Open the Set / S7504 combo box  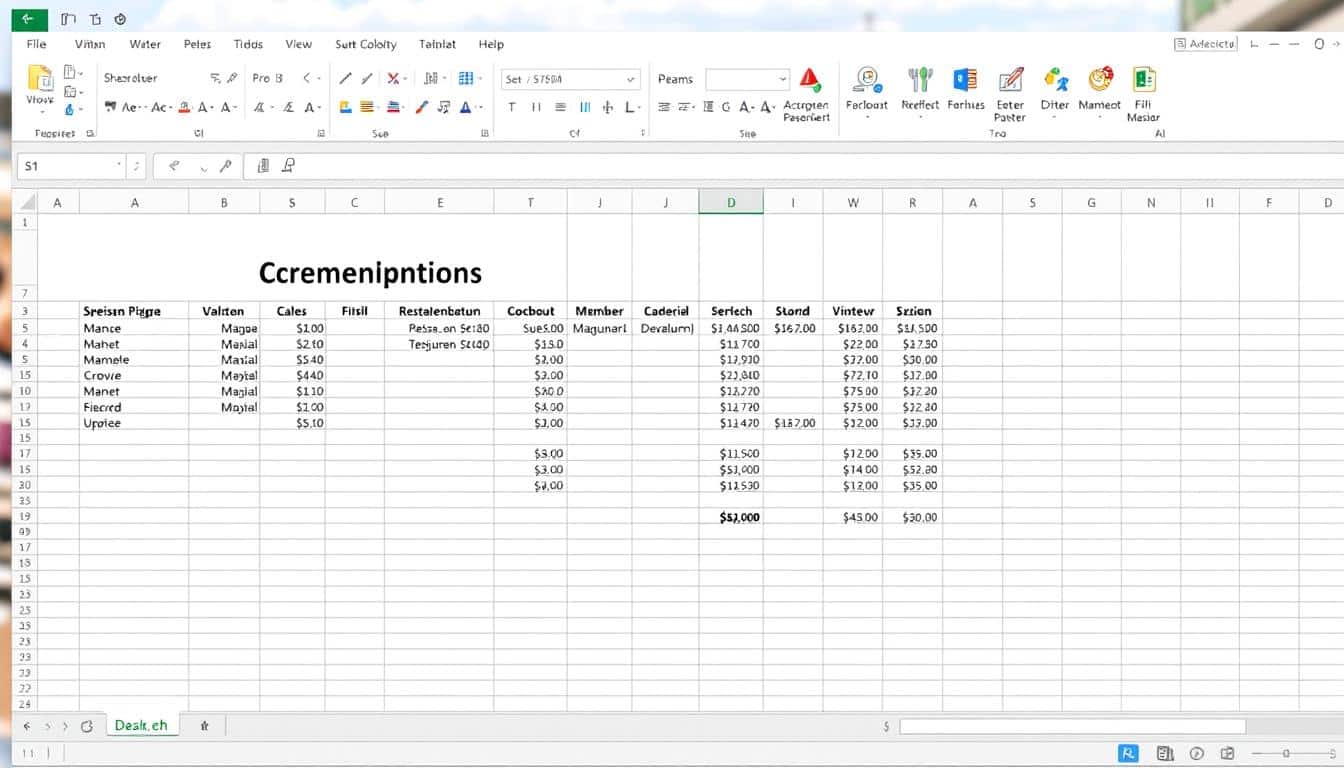[x=570, y=79]
